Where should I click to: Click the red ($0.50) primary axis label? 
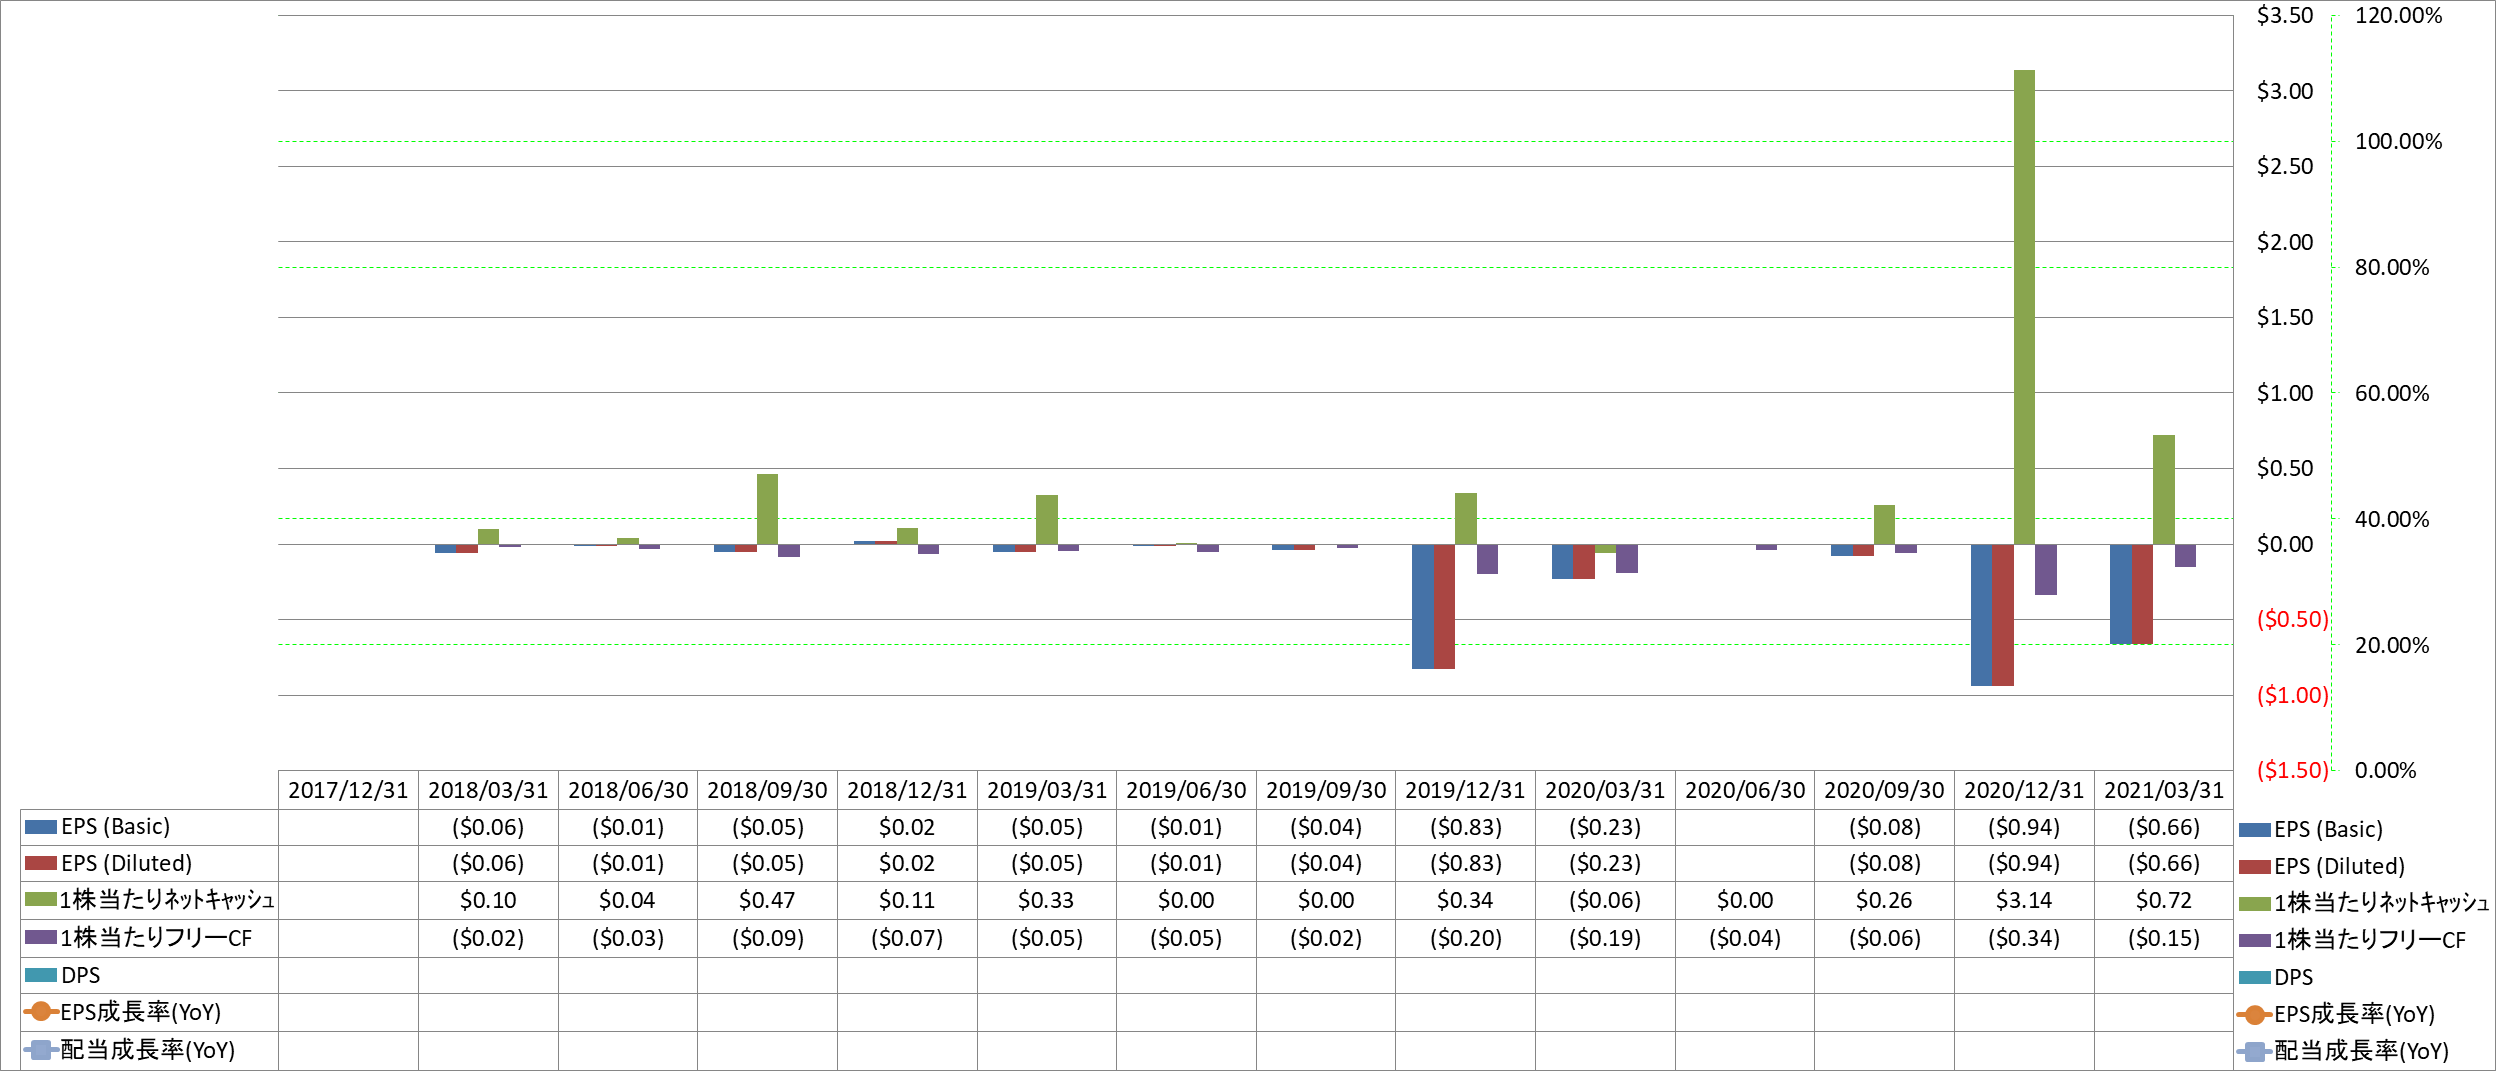[x=2292, y=619]
